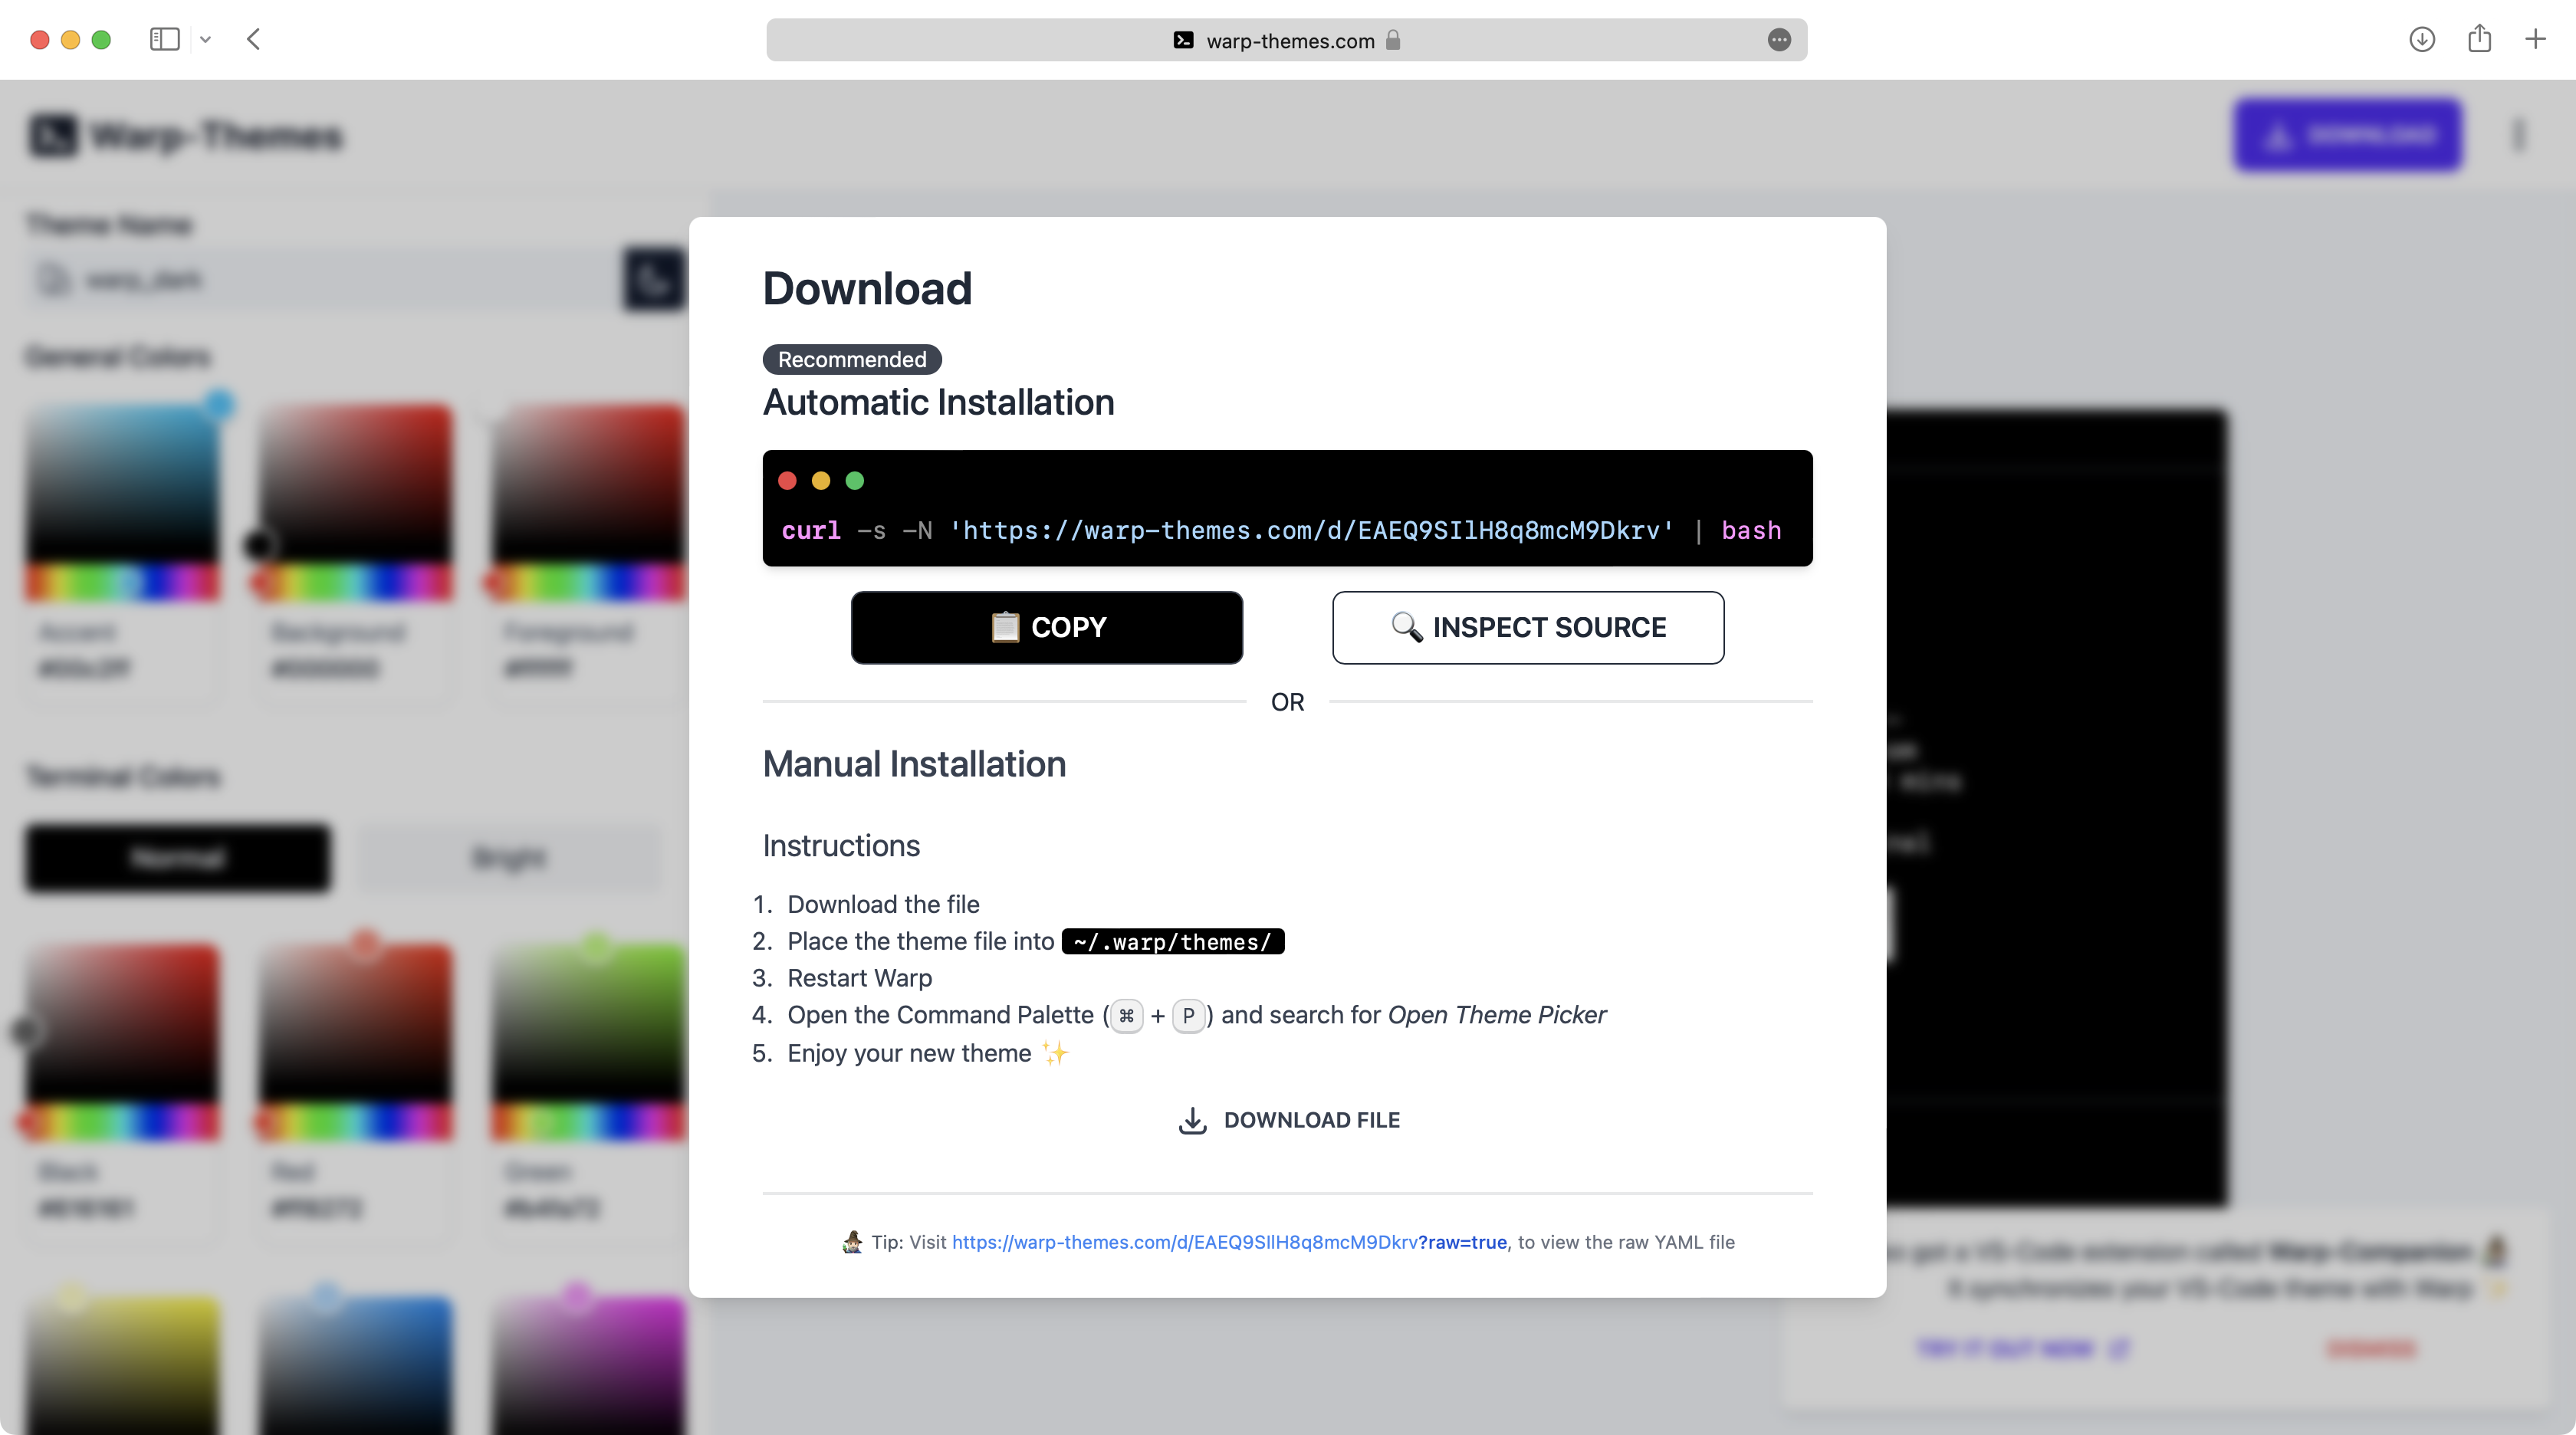Open the sidebar dropdown chevron in Safari
The height and width of the screenshot is (1435, 2576).
click(x=205, y=40)
